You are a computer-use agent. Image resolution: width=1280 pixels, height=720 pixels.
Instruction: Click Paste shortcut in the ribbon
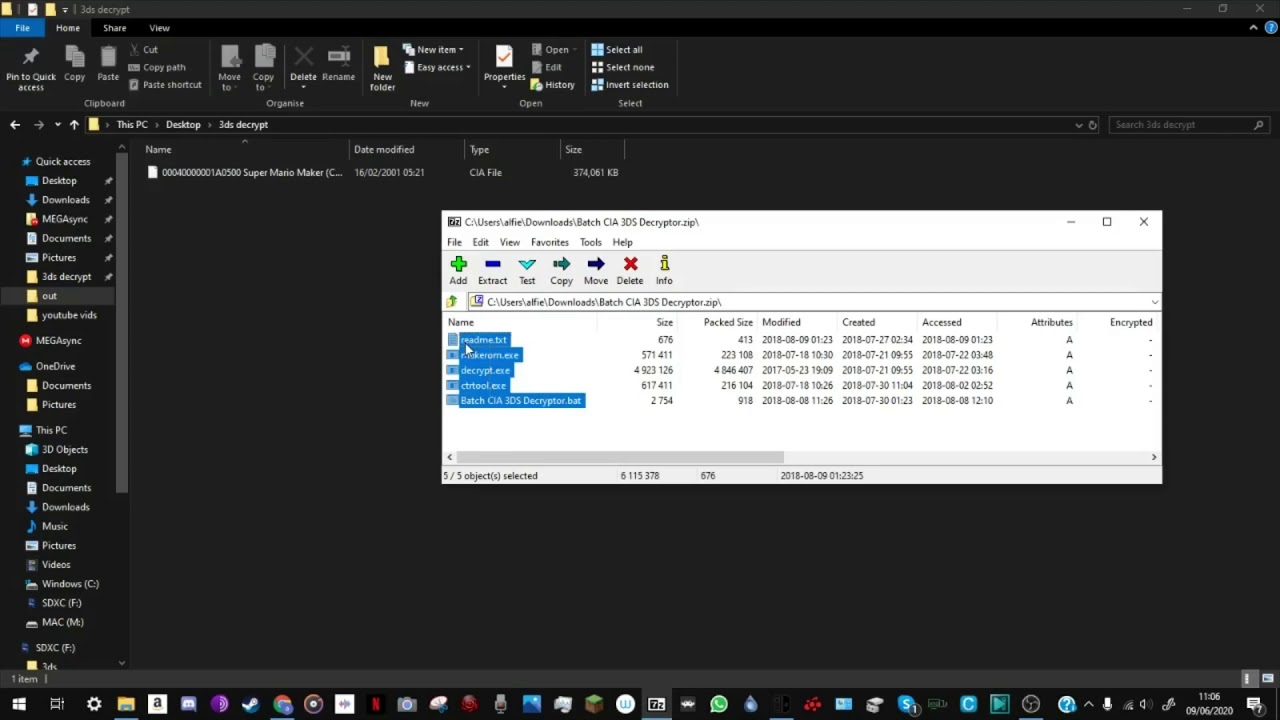165,85
